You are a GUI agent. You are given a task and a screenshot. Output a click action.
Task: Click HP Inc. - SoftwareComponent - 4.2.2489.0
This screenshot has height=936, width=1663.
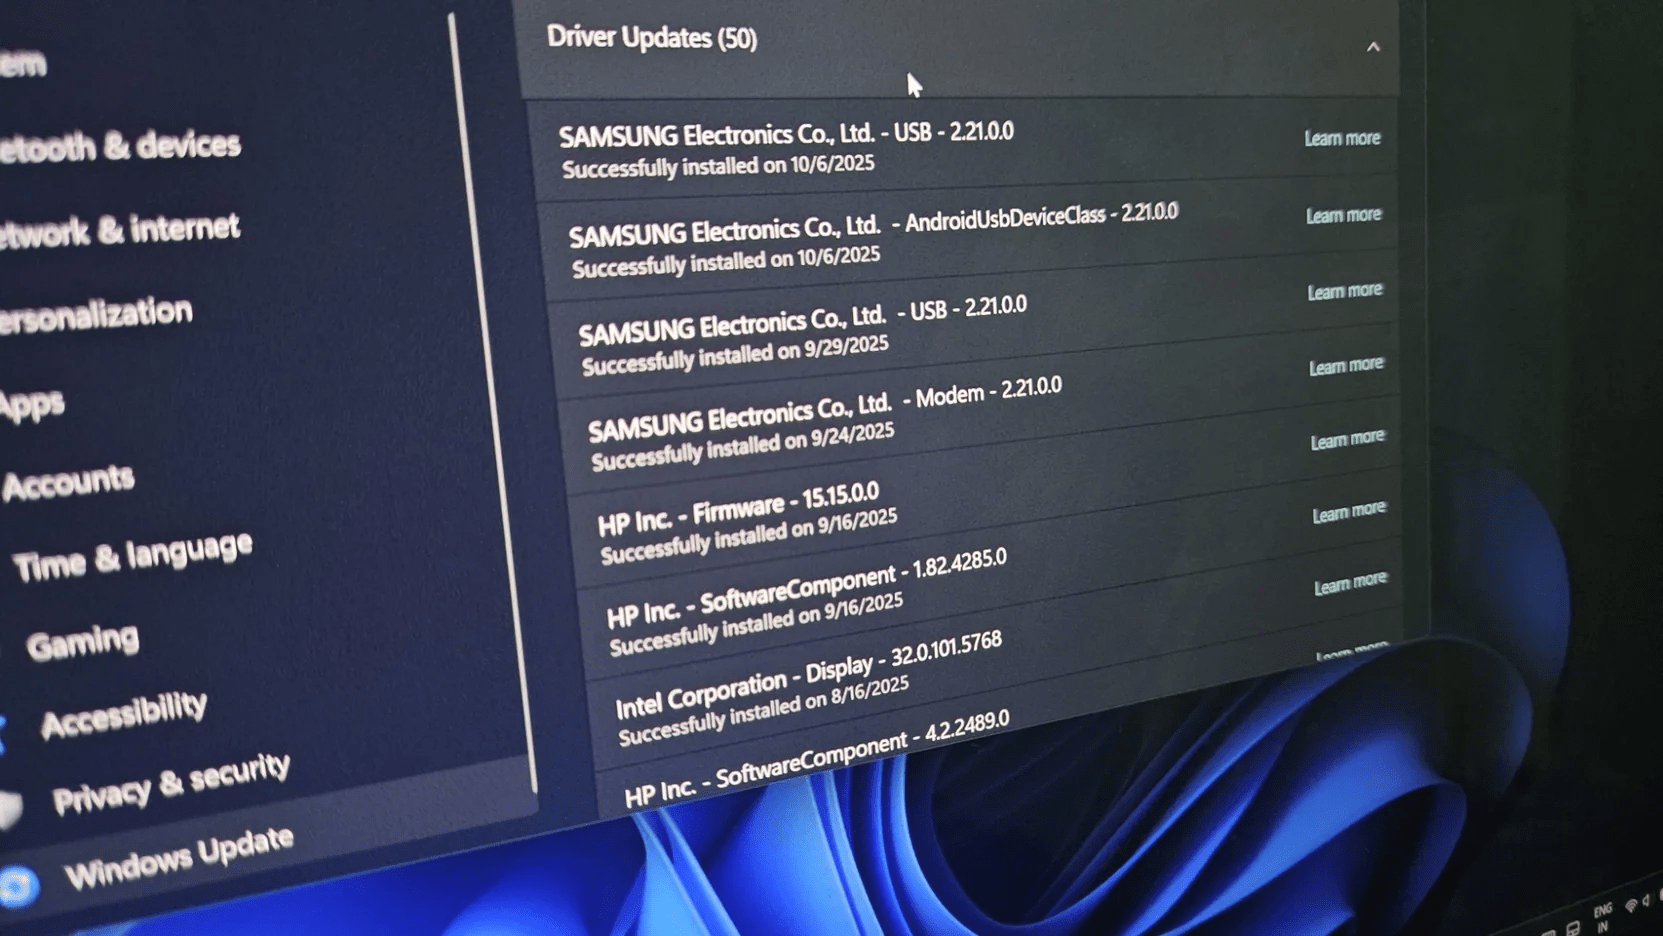pos(817,759)
